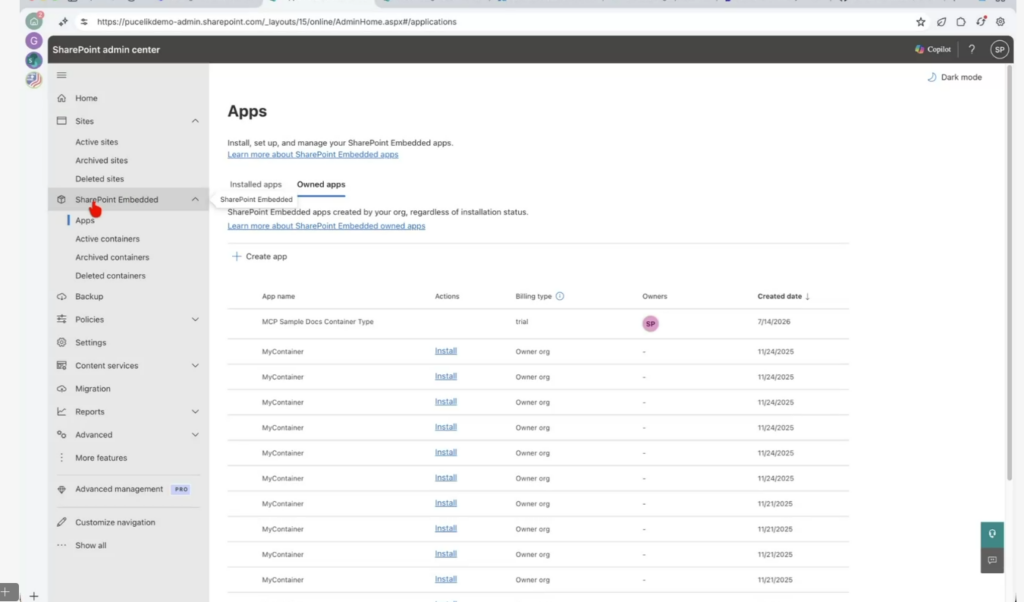The height and width of the screenshot is (602, 1024).
Task: Click the plus new tab button at bottom-left
Action: click(34, 595)
